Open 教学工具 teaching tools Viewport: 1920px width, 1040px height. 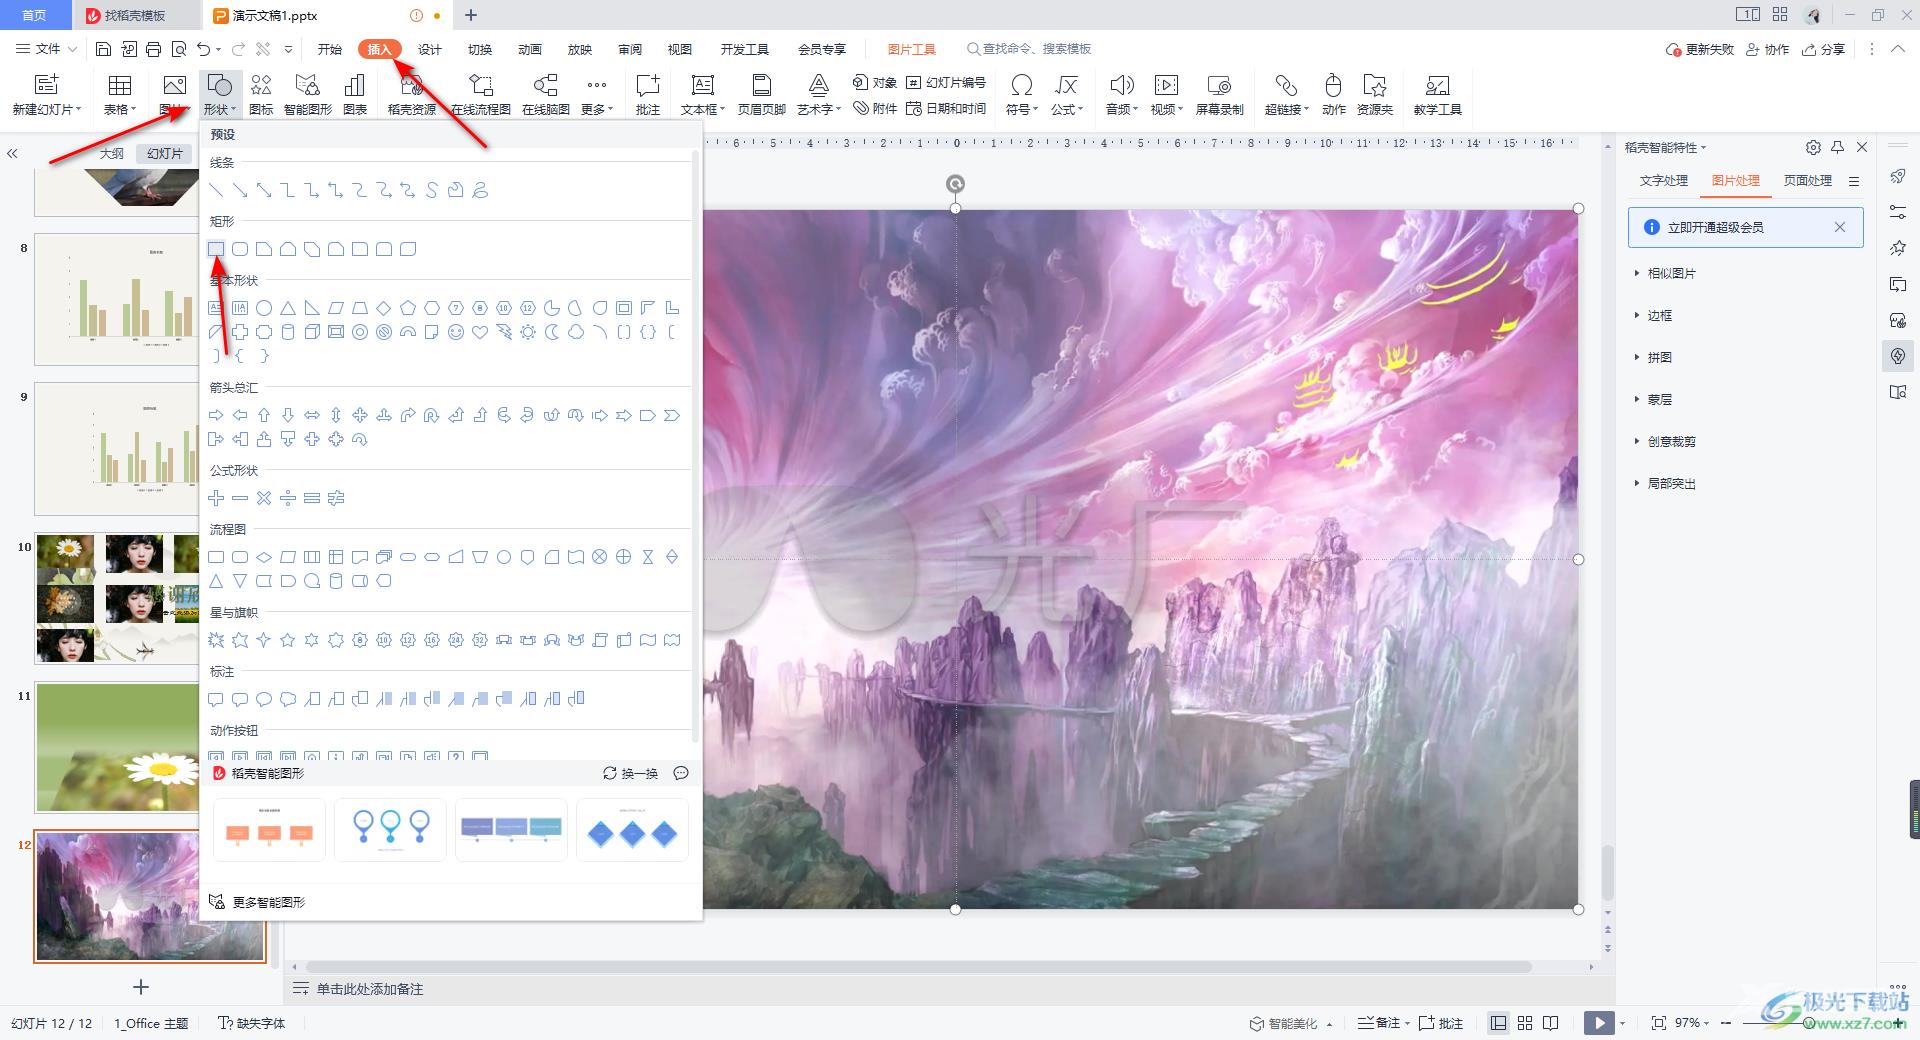1438,95
